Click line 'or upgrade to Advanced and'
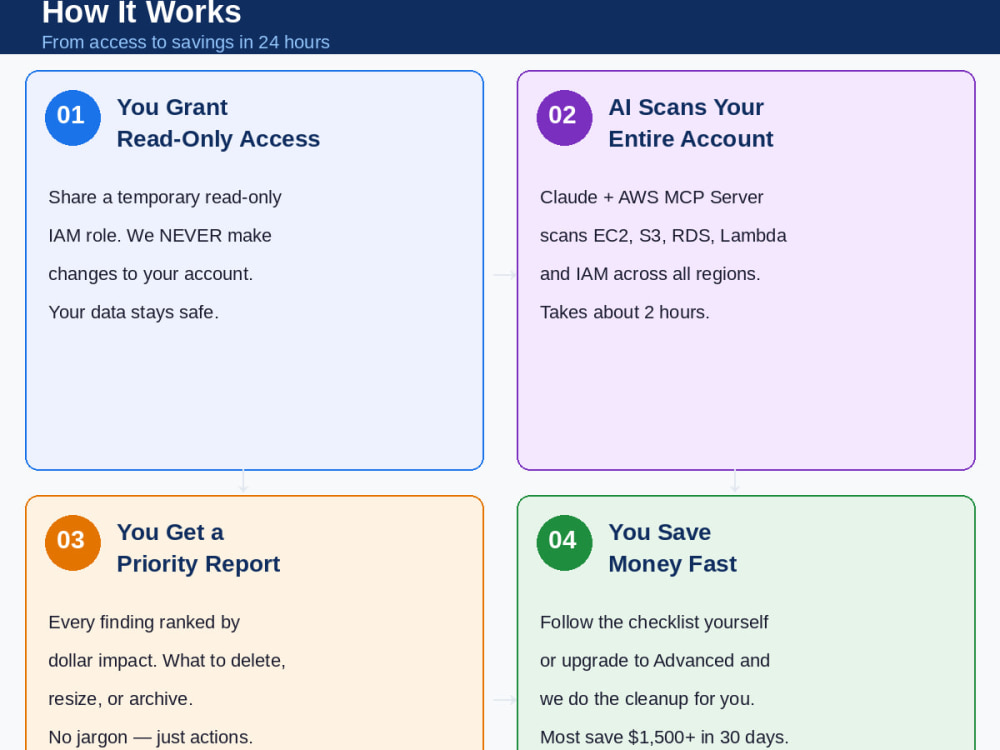The image size is (1000, 750). [x=655, y=661]
